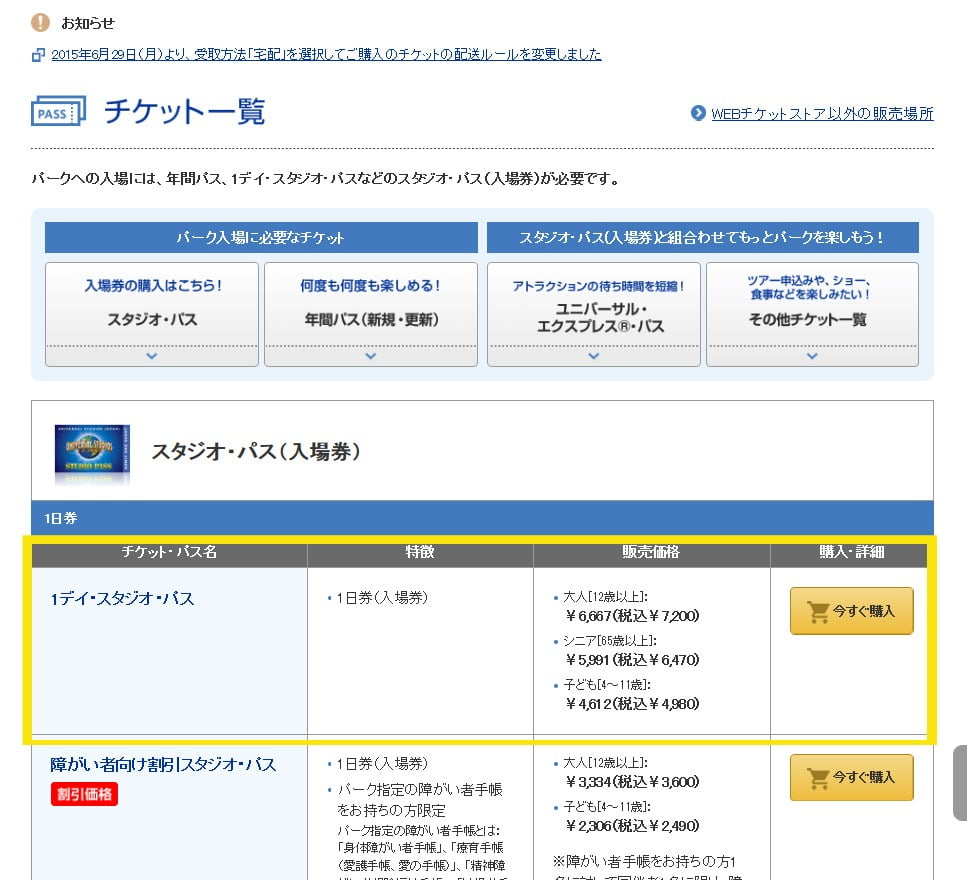Expand chevron under ユニバーサル・エクスプレス・パス box
The height and width of the screenshot is (880, 967).
(593, 355)
